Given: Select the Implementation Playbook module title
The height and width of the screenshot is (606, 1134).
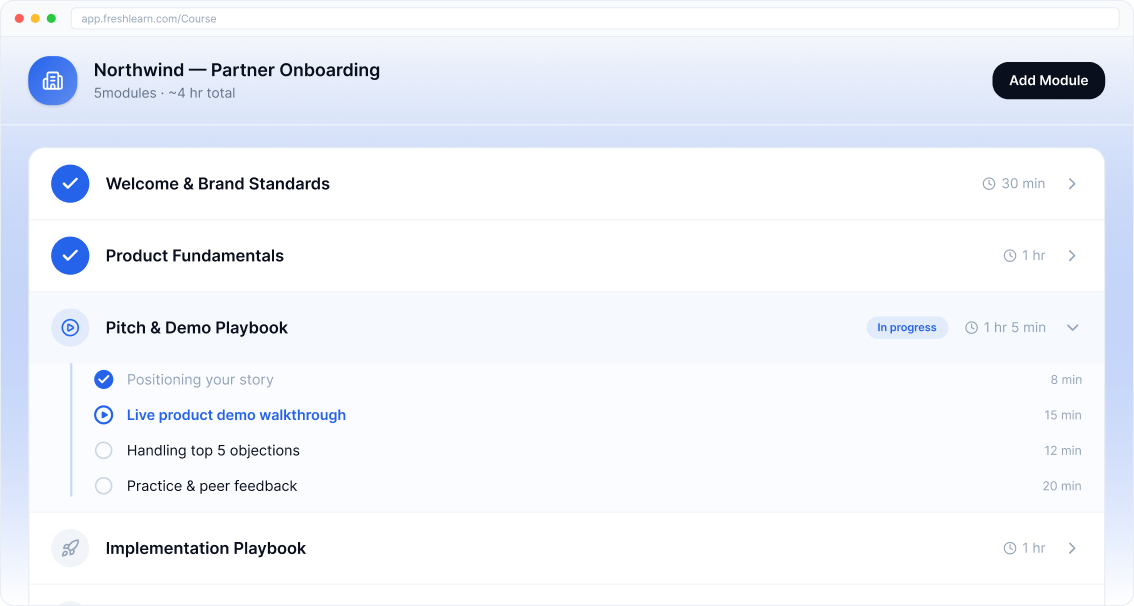Looking at the screenshot, I should tap(205, 548).
